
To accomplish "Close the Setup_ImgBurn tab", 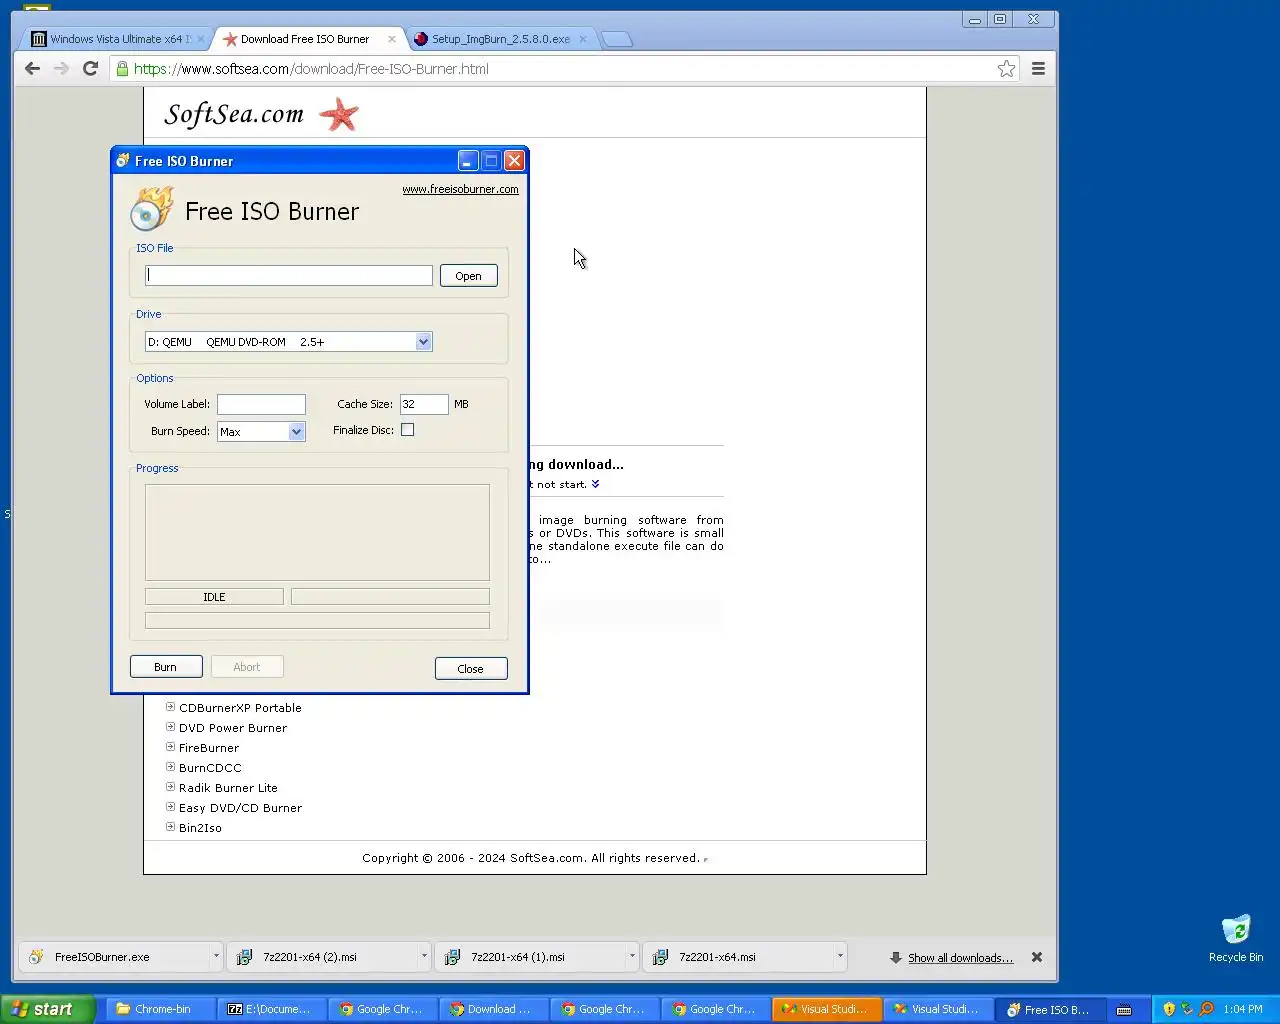I will (x=583, y=39).
